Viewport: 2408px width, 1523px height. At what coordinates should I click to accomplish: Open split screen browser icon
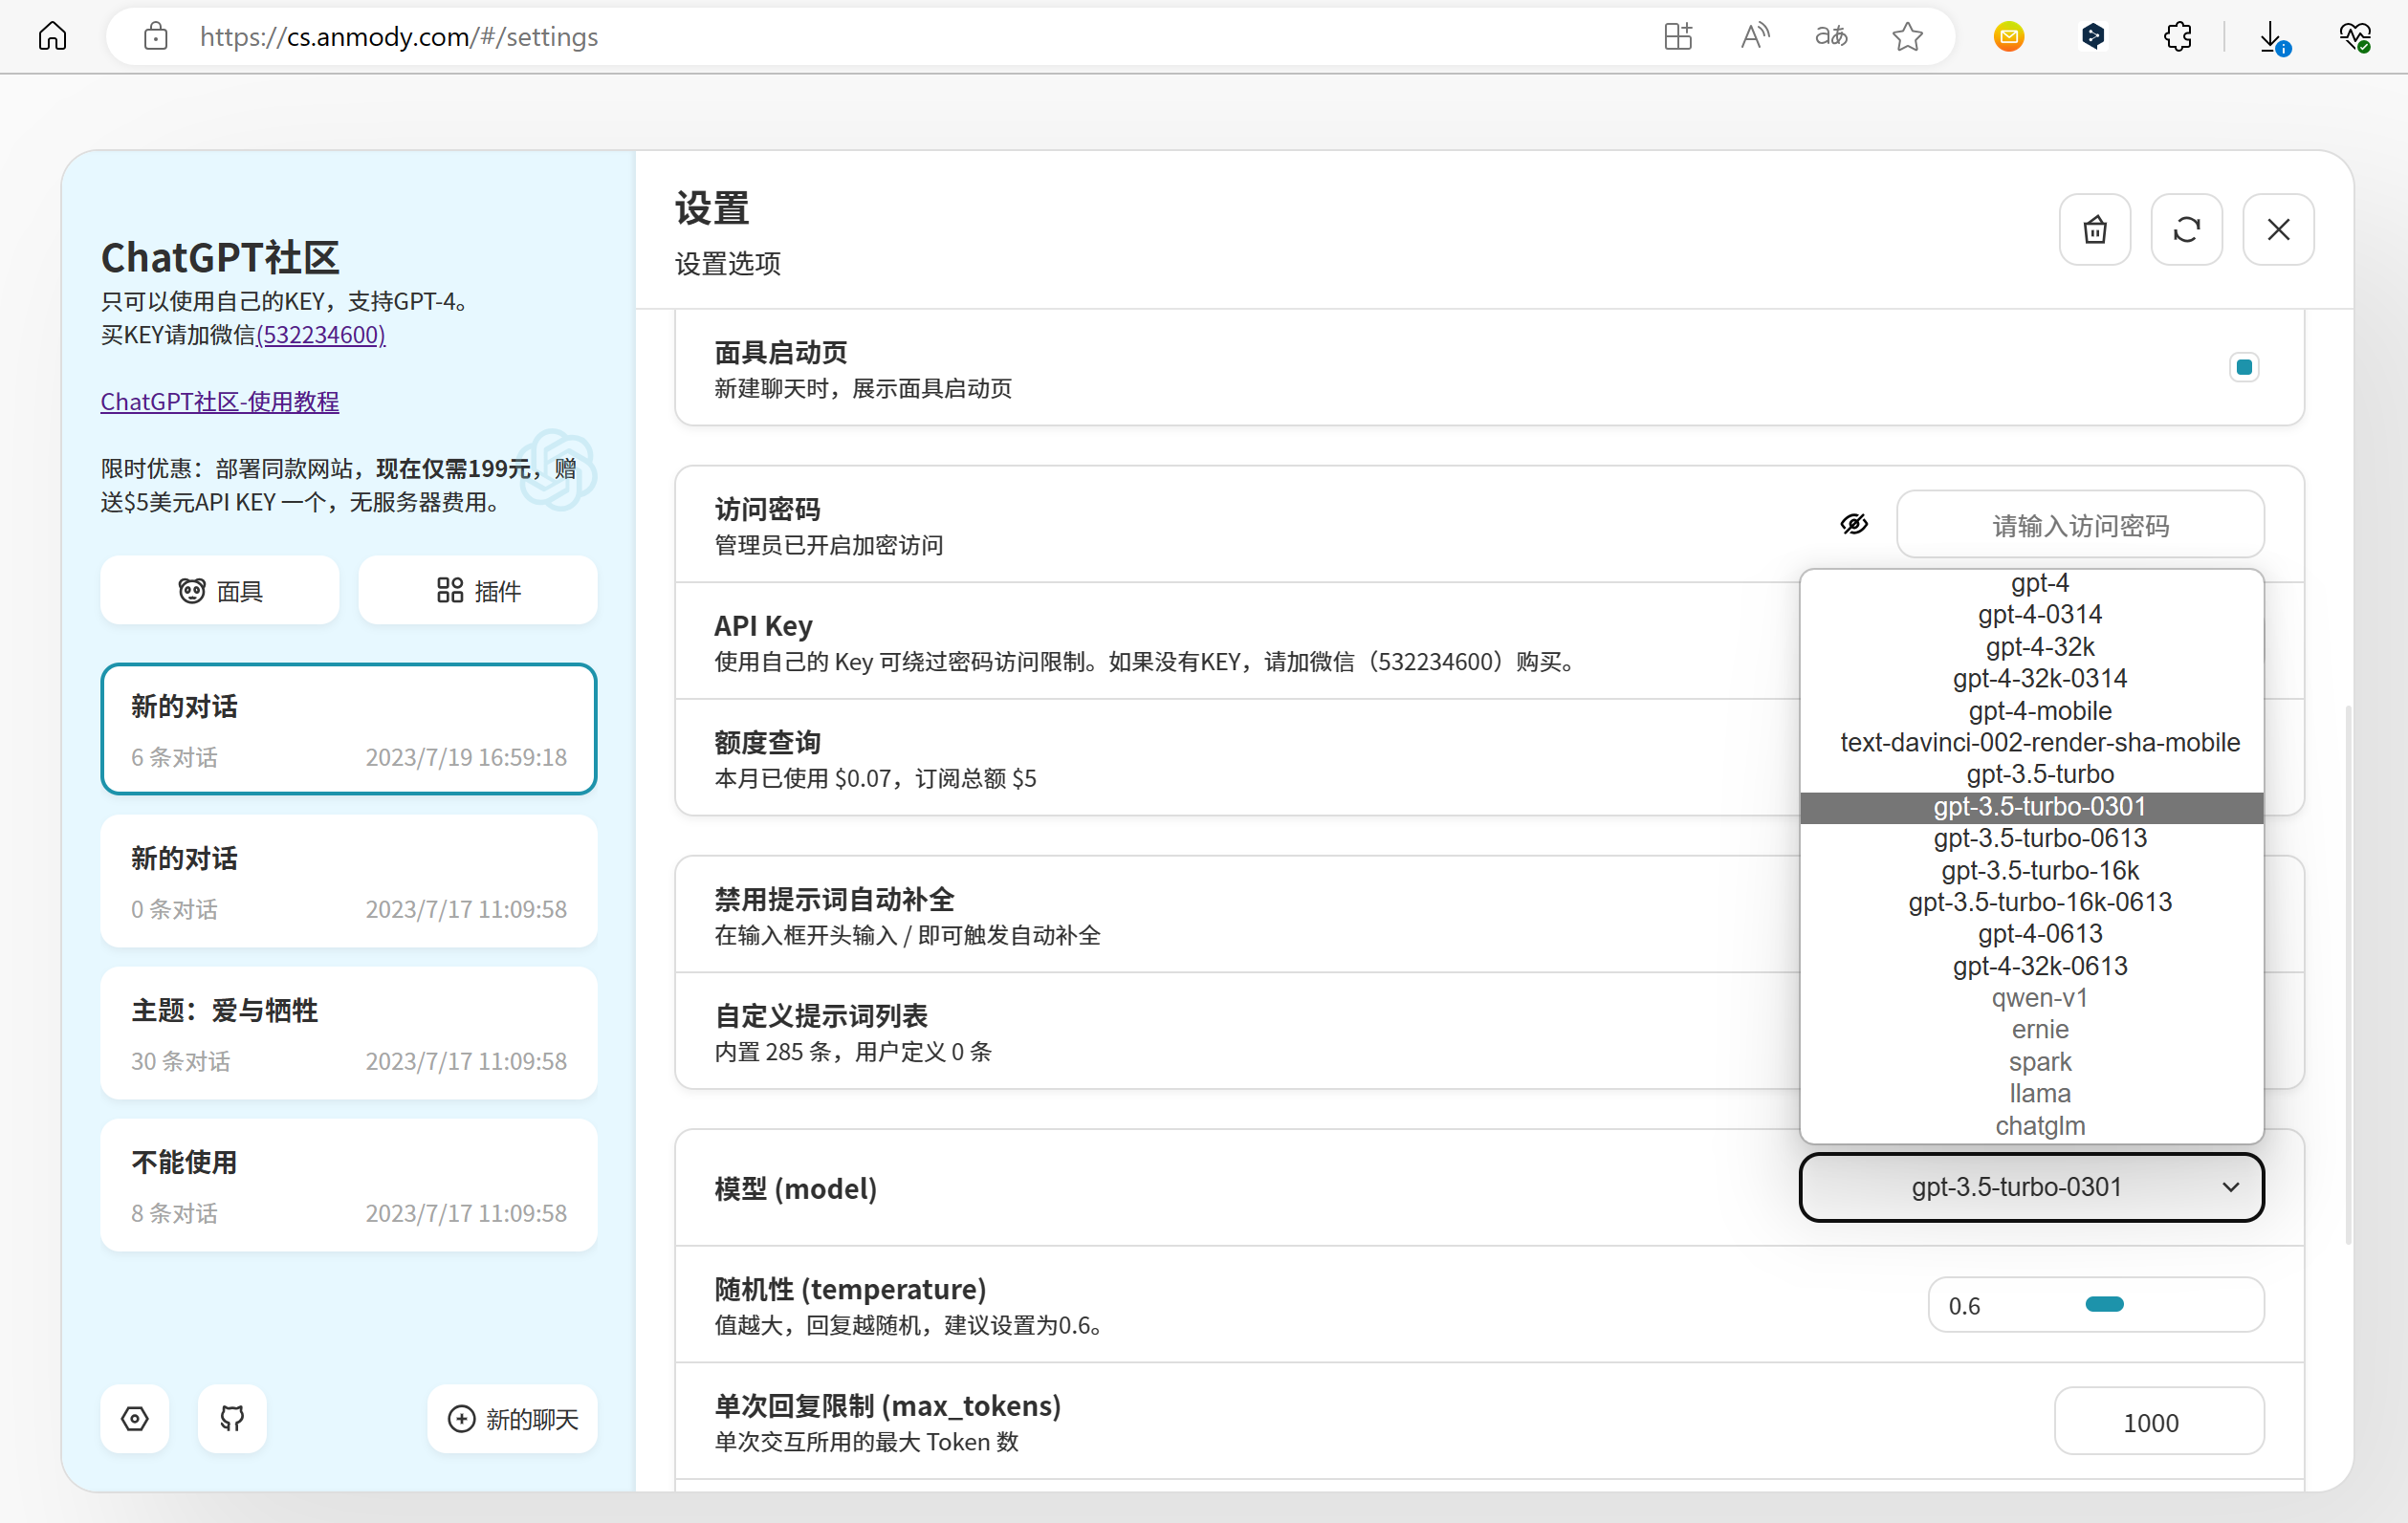1677,37
